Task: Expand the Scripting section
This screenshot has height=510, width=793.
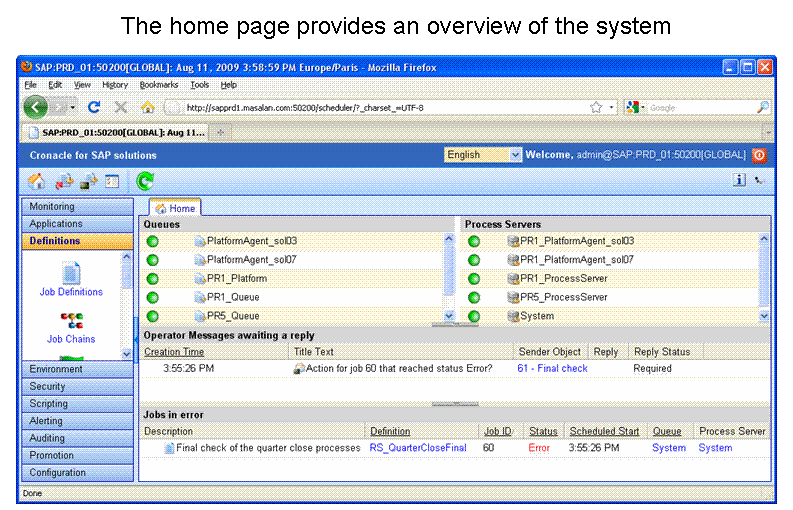Action: pyautogui.click(x=77, y=404)
